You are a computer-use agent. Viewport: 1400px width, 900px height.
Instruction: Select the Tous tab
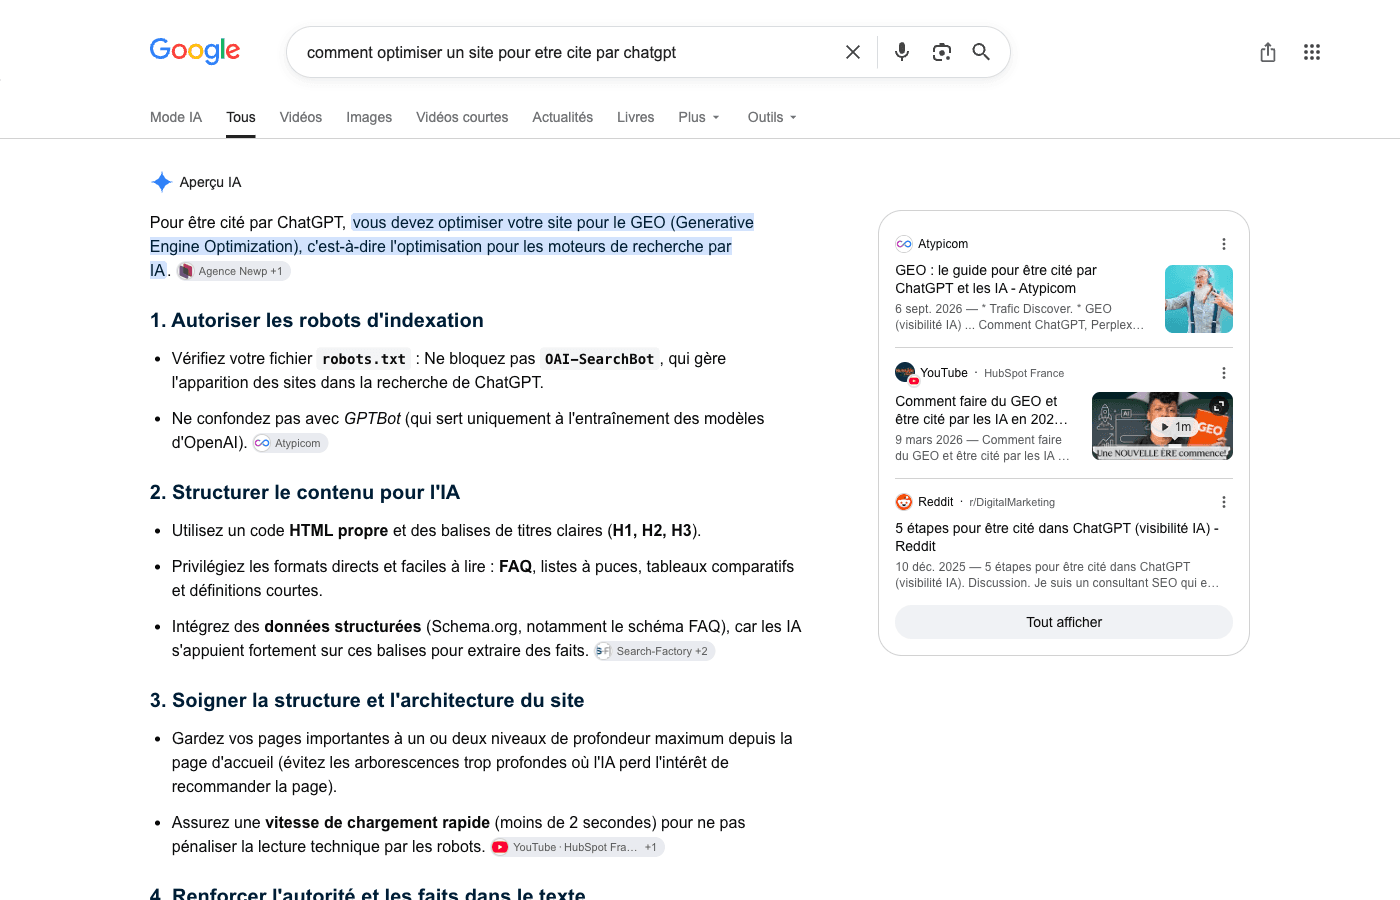[x=241, y=117]
